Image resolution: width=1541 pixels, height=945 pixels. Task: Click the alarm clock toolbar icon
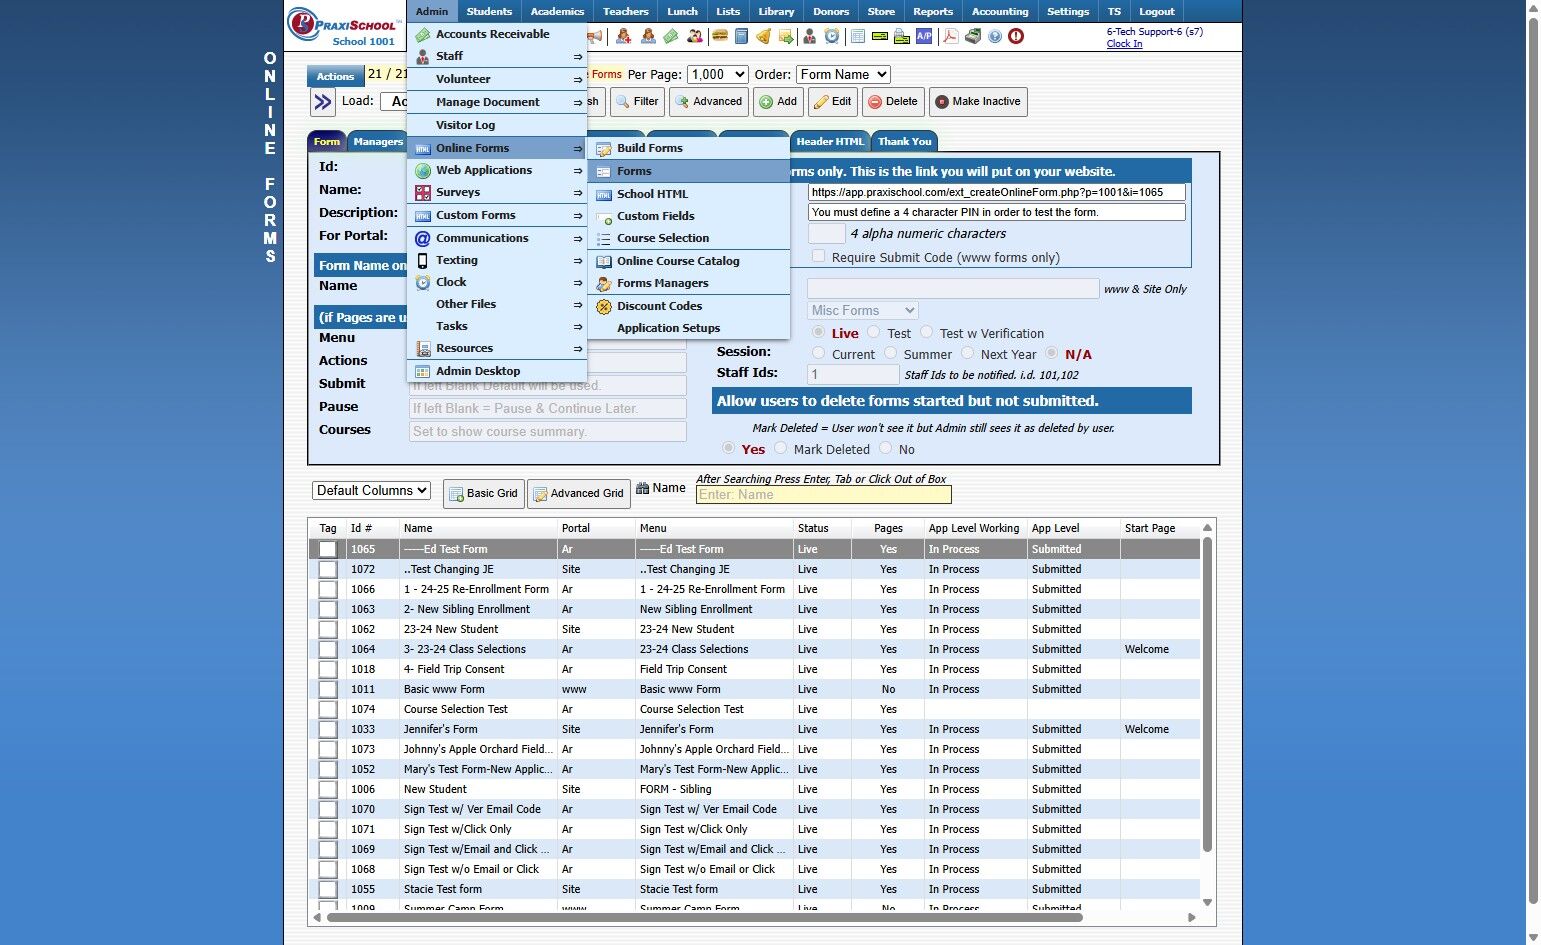pyautogui.click(x=832, y=37)
